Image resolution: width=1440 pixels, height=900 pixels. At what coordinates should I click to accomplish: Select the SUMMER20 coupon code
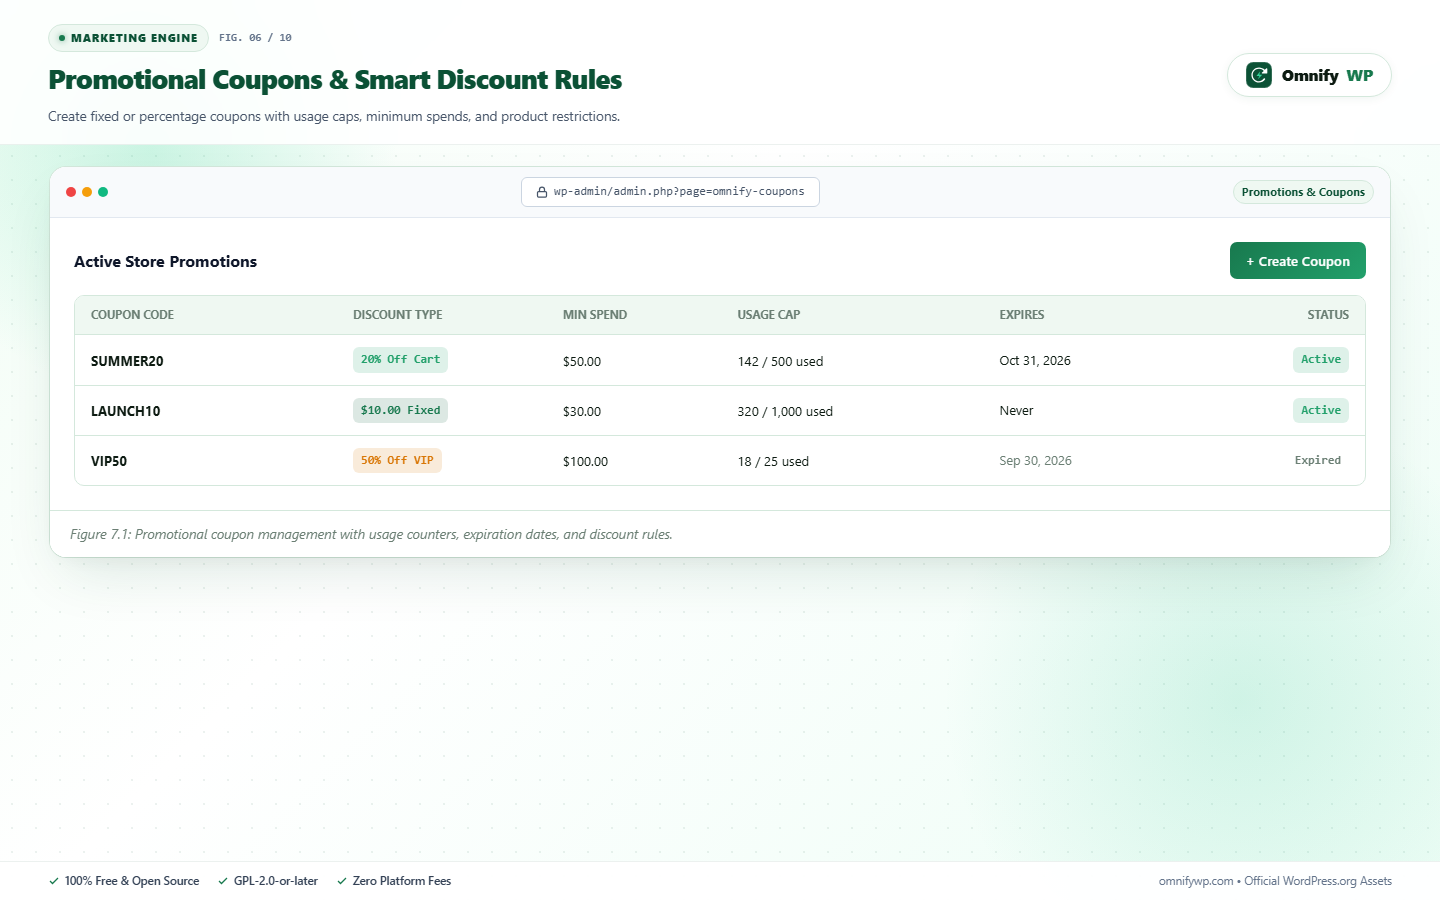pos(127,361)
